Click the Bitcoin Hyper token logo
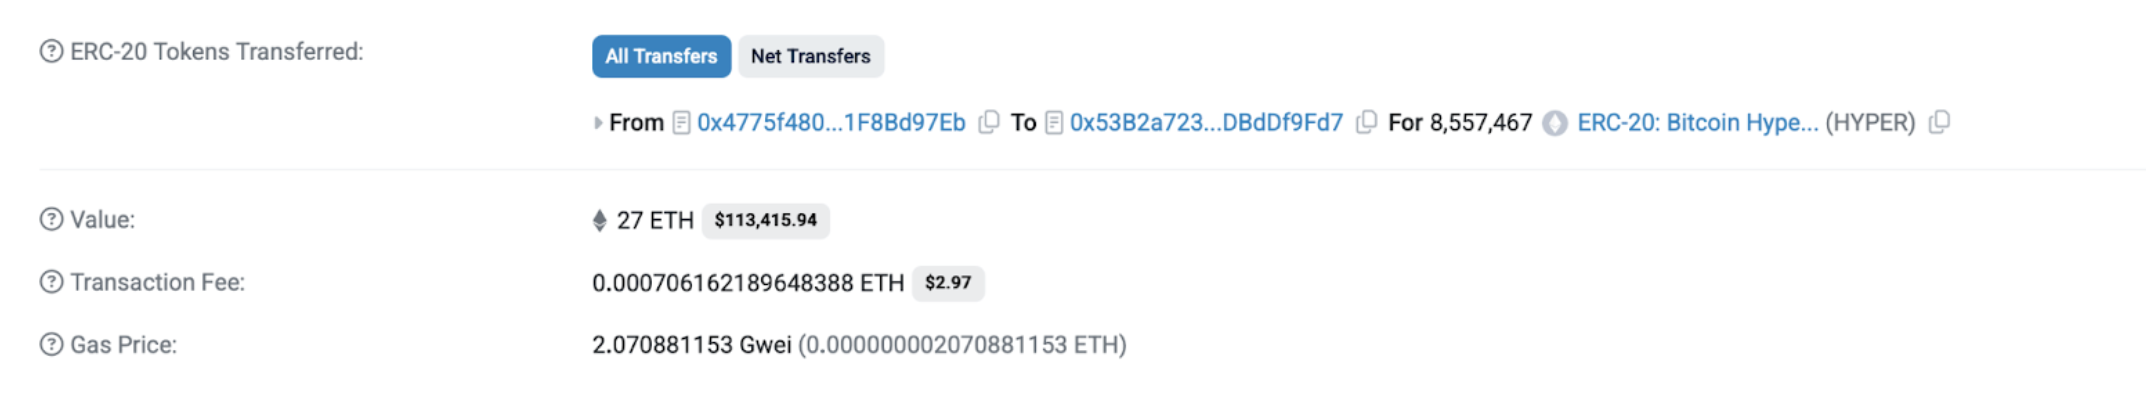 [1554, 123]
